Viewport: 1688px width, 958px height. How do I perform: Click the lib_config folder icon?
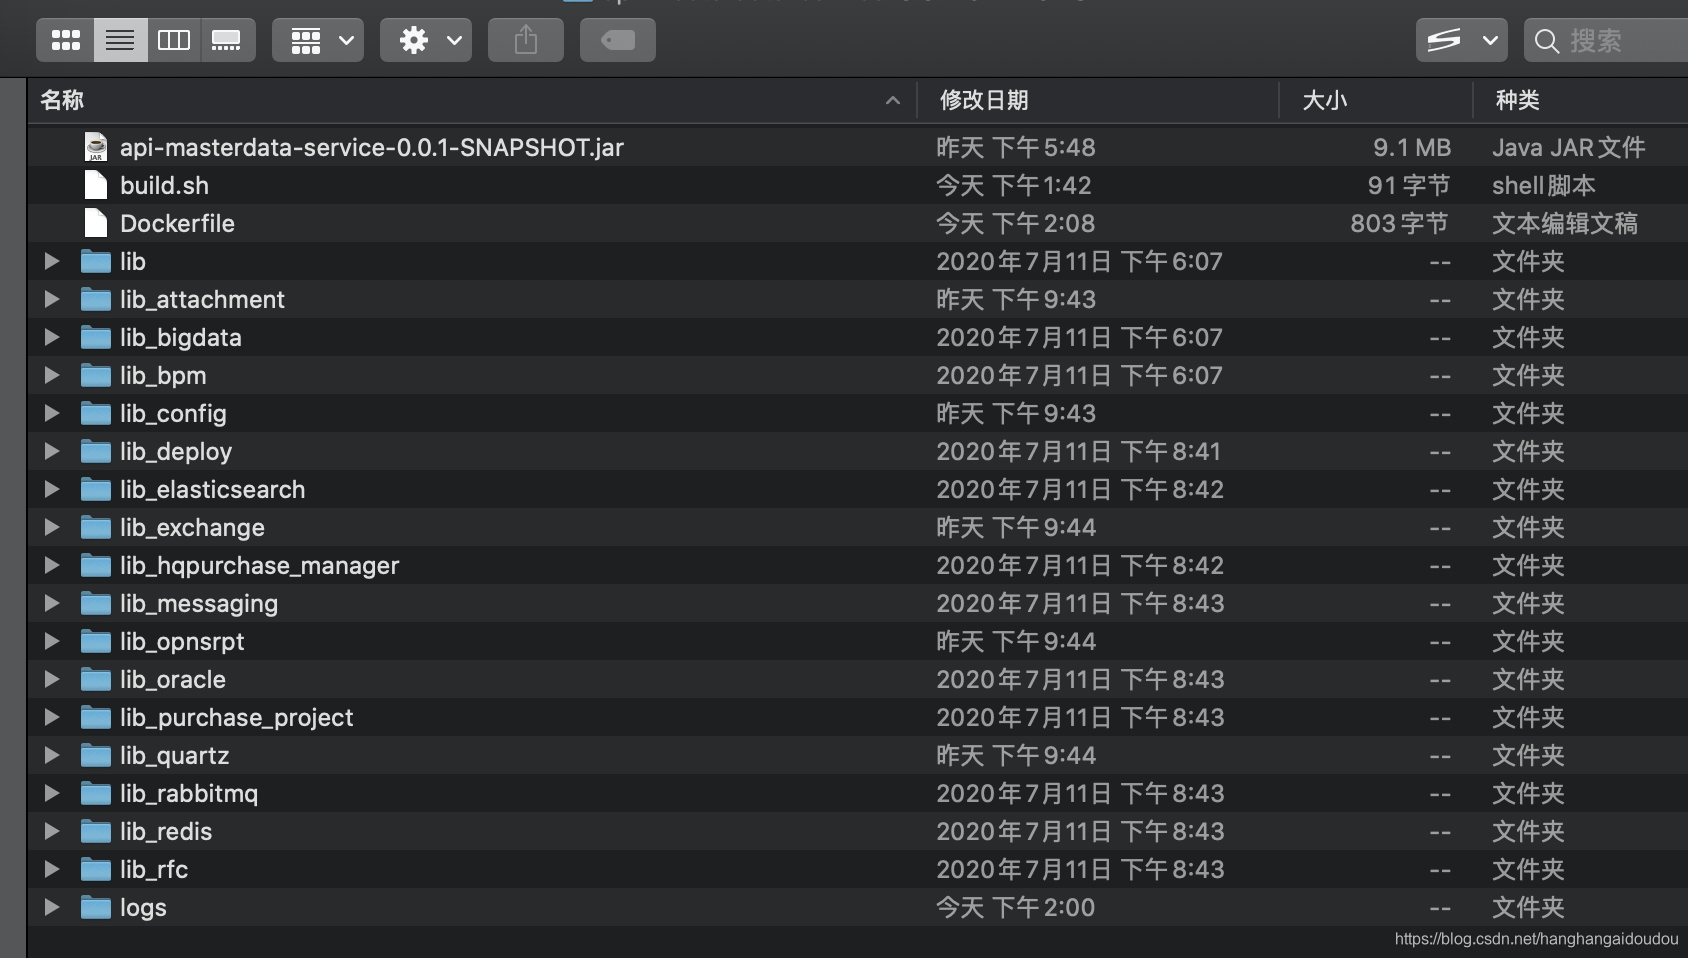tap(96, 413)
